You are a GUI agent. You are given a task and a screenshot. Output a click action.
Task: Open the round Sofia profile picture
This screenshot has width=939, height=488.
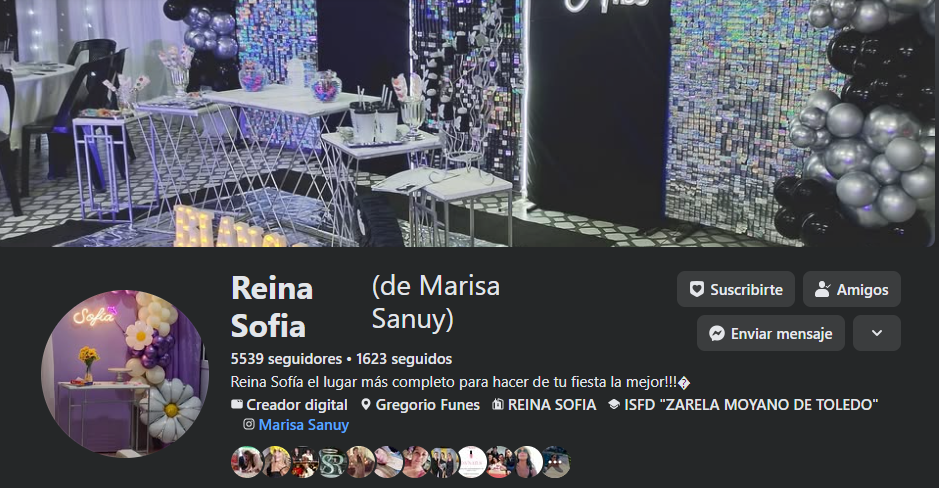click(125, 374)
